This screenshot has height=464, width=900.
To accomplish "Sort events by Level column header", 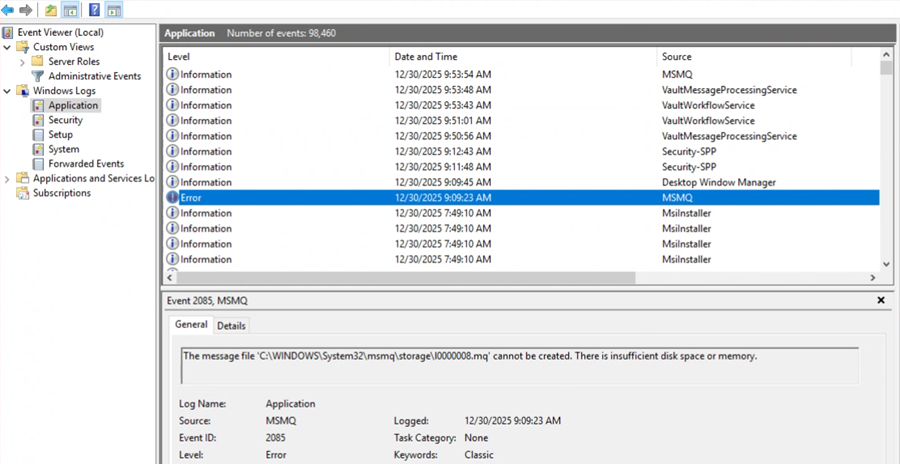I will 276,57.
